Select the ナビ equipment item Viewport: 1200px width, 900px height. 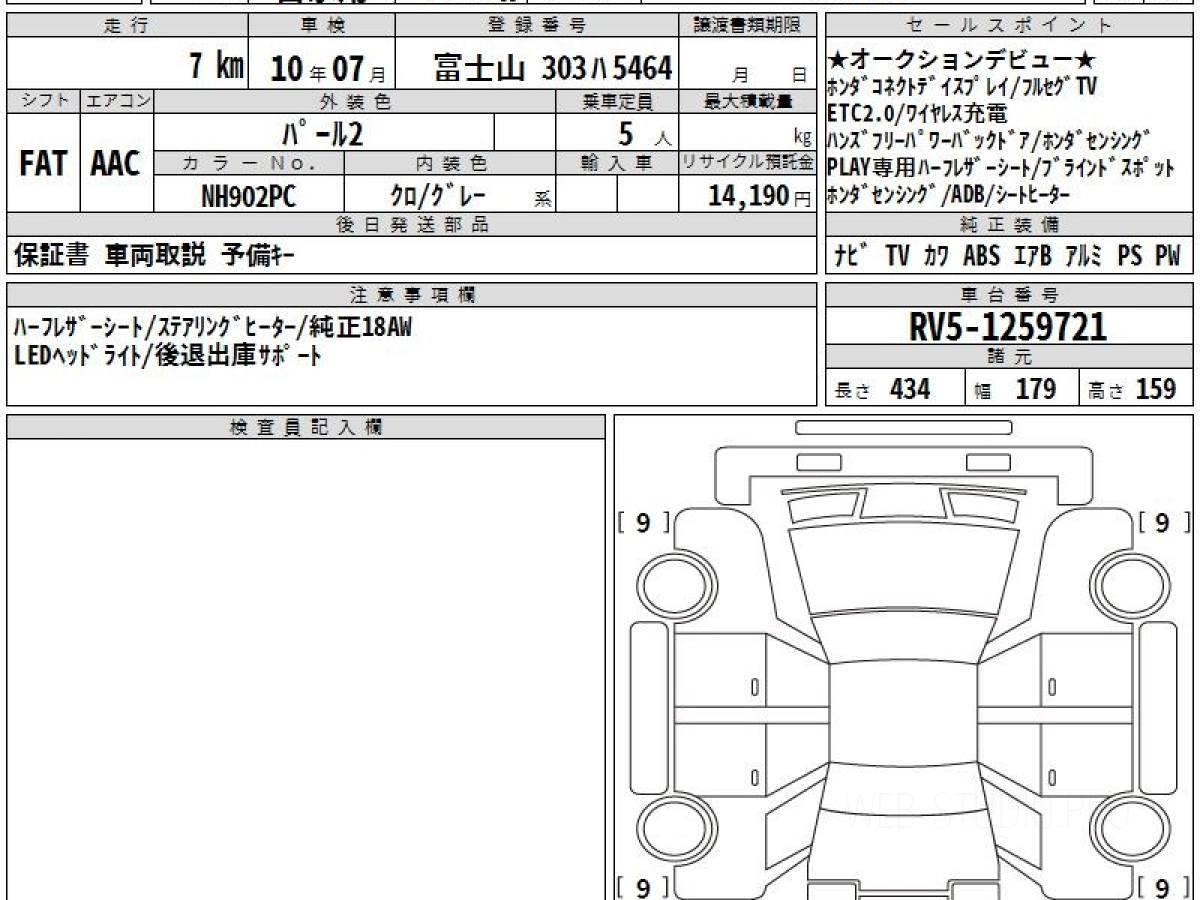click(851, 256)
